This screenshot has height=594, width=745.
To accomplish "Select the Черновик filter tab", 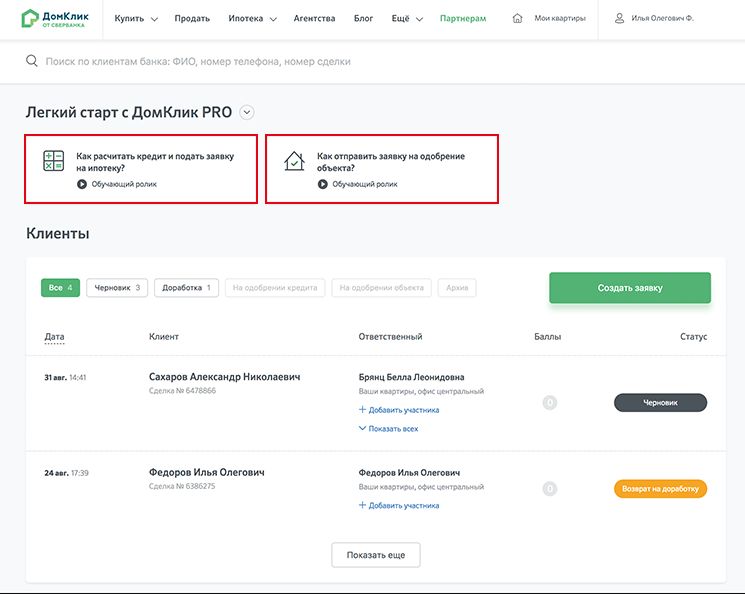I will pyautogui.click(x=117, y=287).
